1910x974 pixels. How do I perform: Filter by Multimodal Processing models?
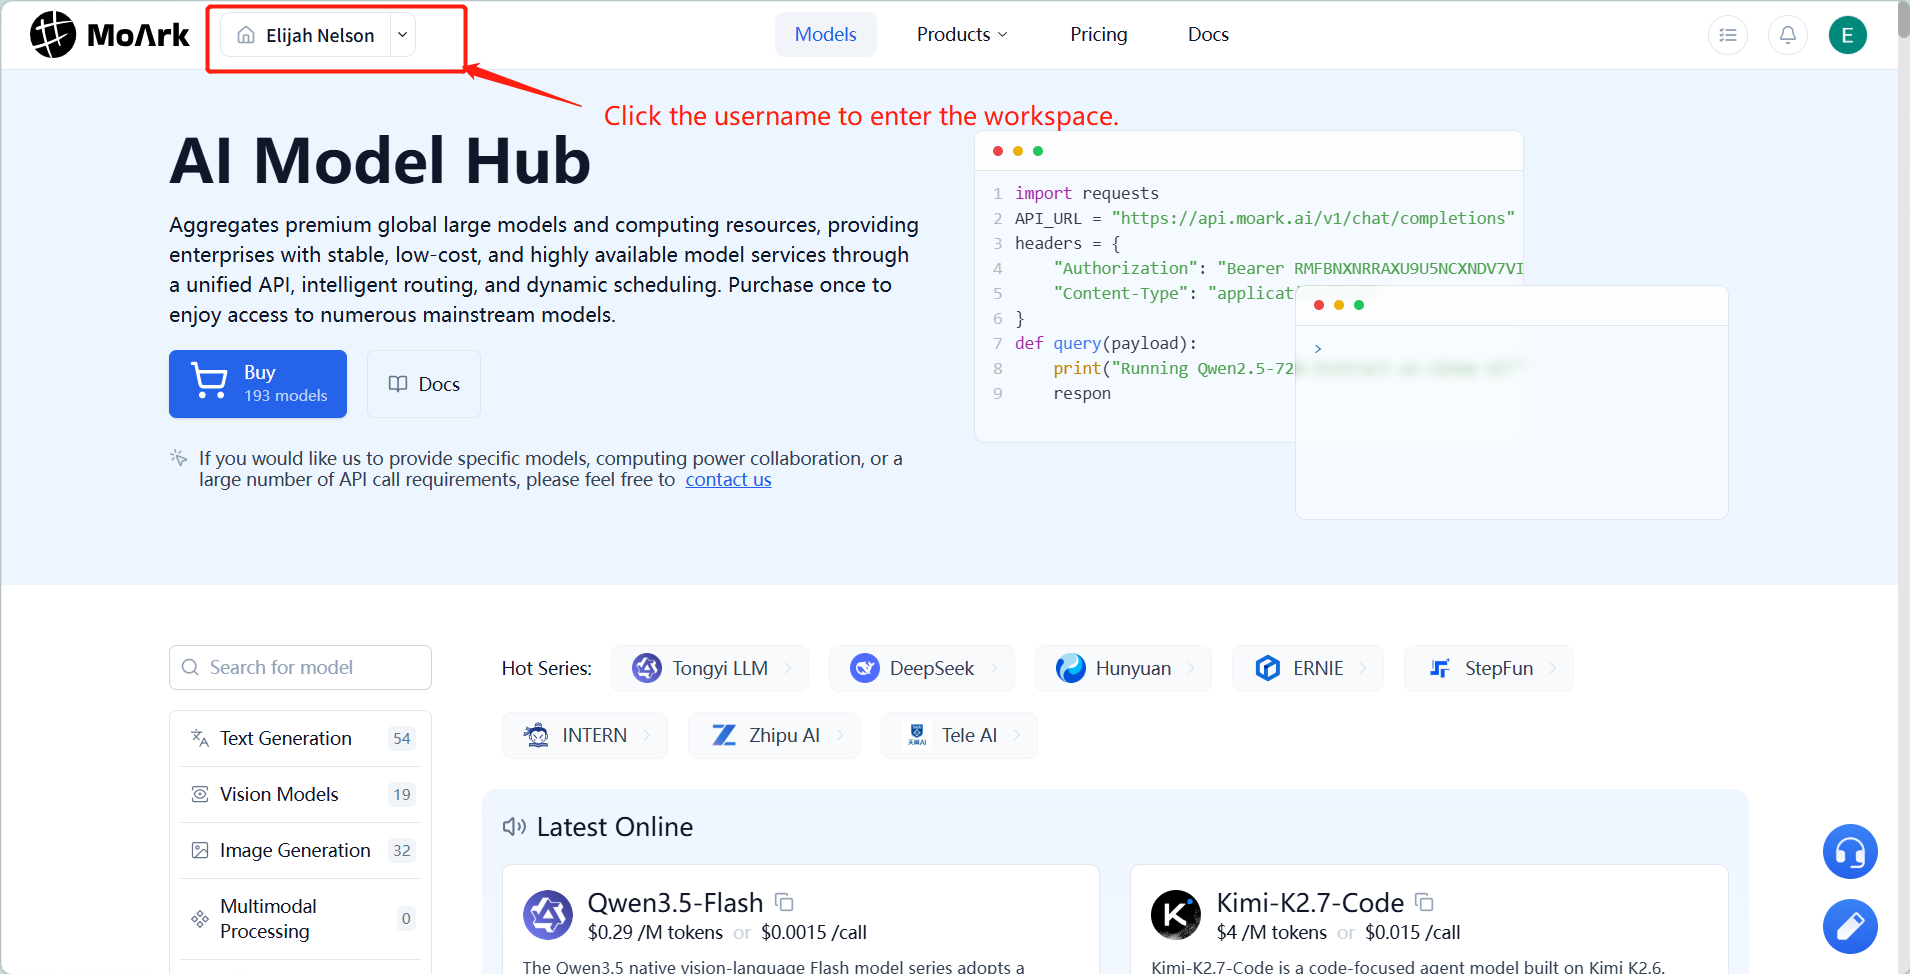[300, 919]
